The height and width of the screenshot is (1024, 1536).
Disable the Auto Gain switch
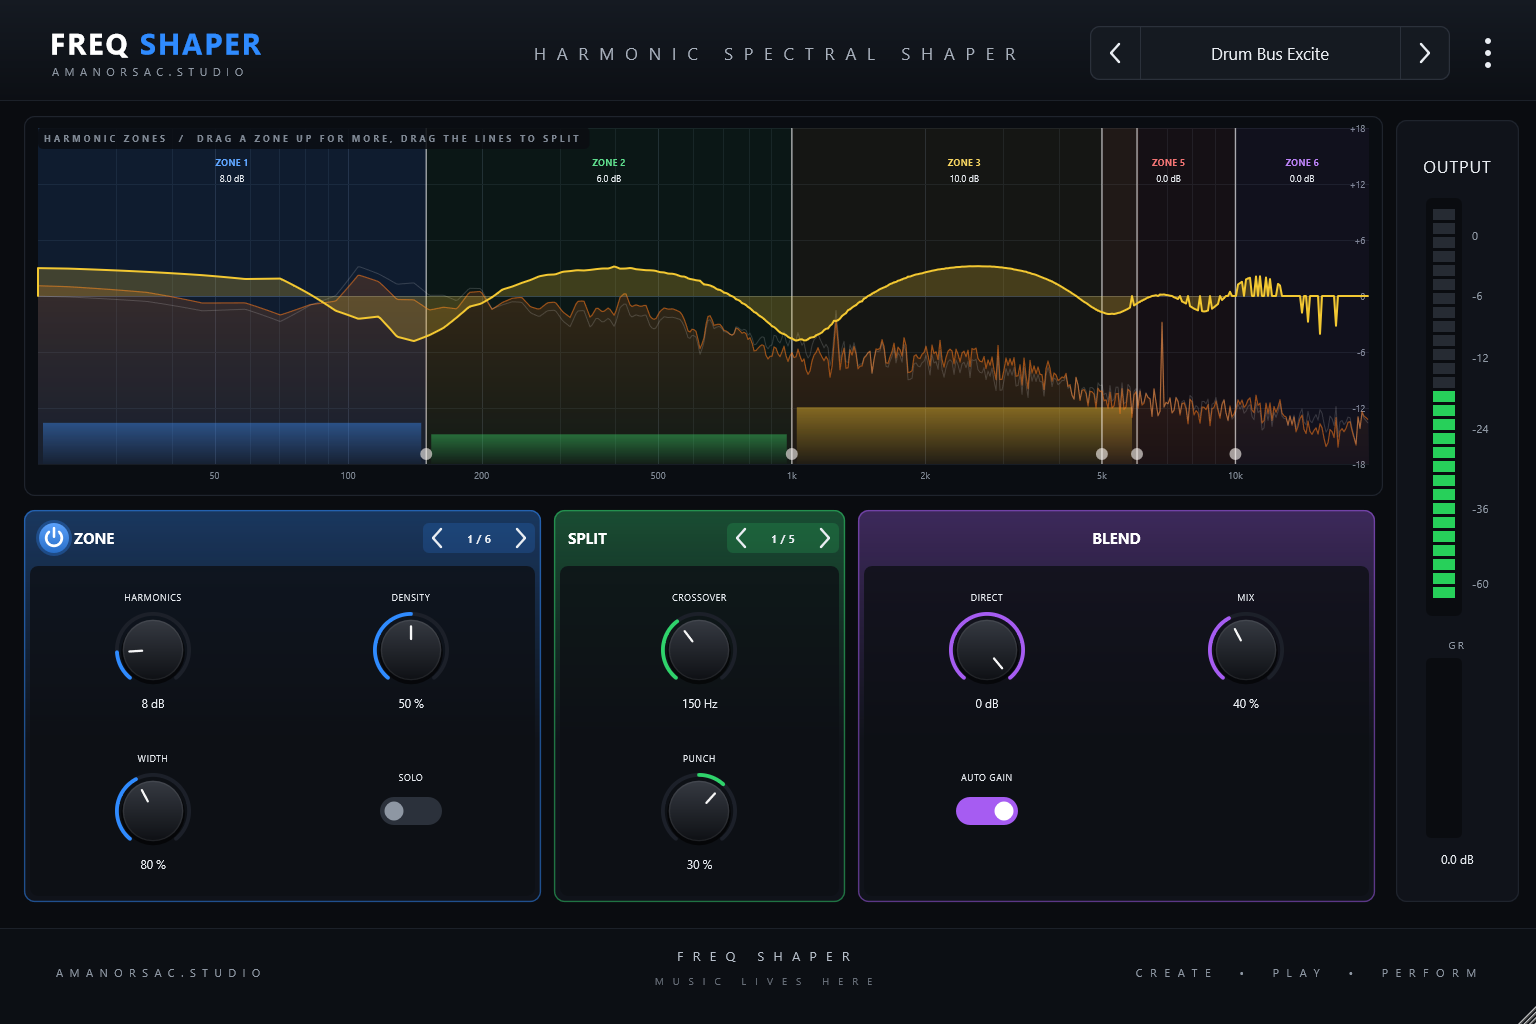coord(987,811)
